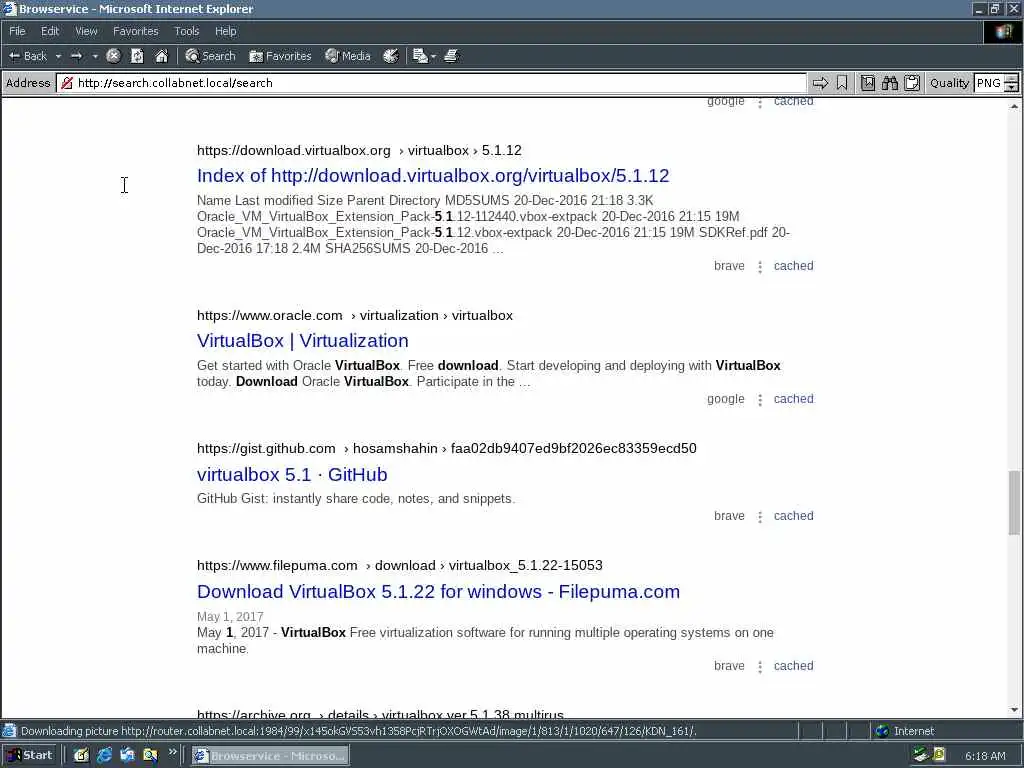
Task: Click inside the Address URL field
Action: pyautogui.click(x=431, y=83)
